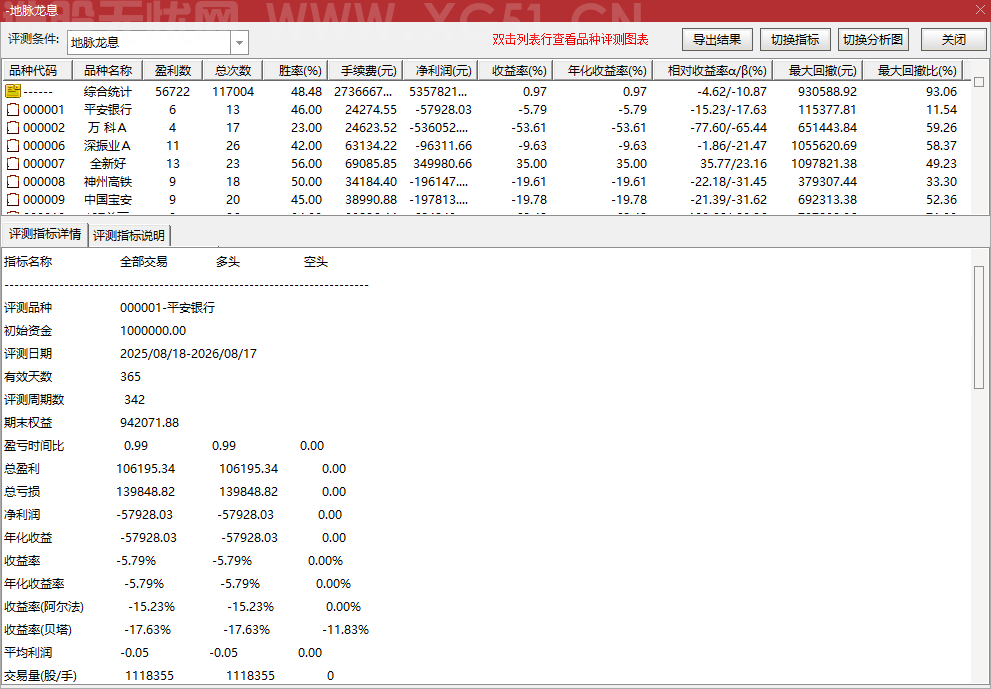991x689 pixels.
Task: Sort by 相对收益率α/β(%) column header
Action: click(x=713, y=70)
